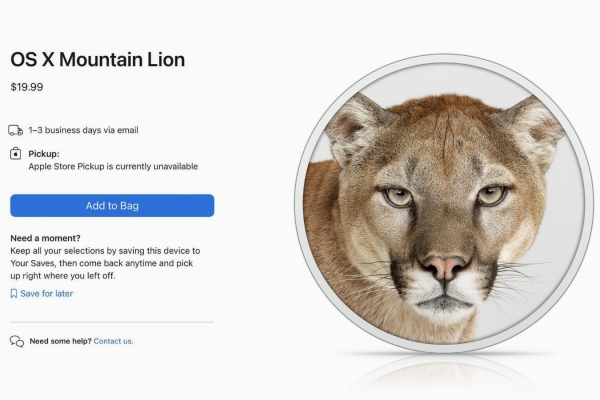Click the Need some help? text
Image resolution: width=600 pixels, height=400 pixels.
(x=60, y=341)
